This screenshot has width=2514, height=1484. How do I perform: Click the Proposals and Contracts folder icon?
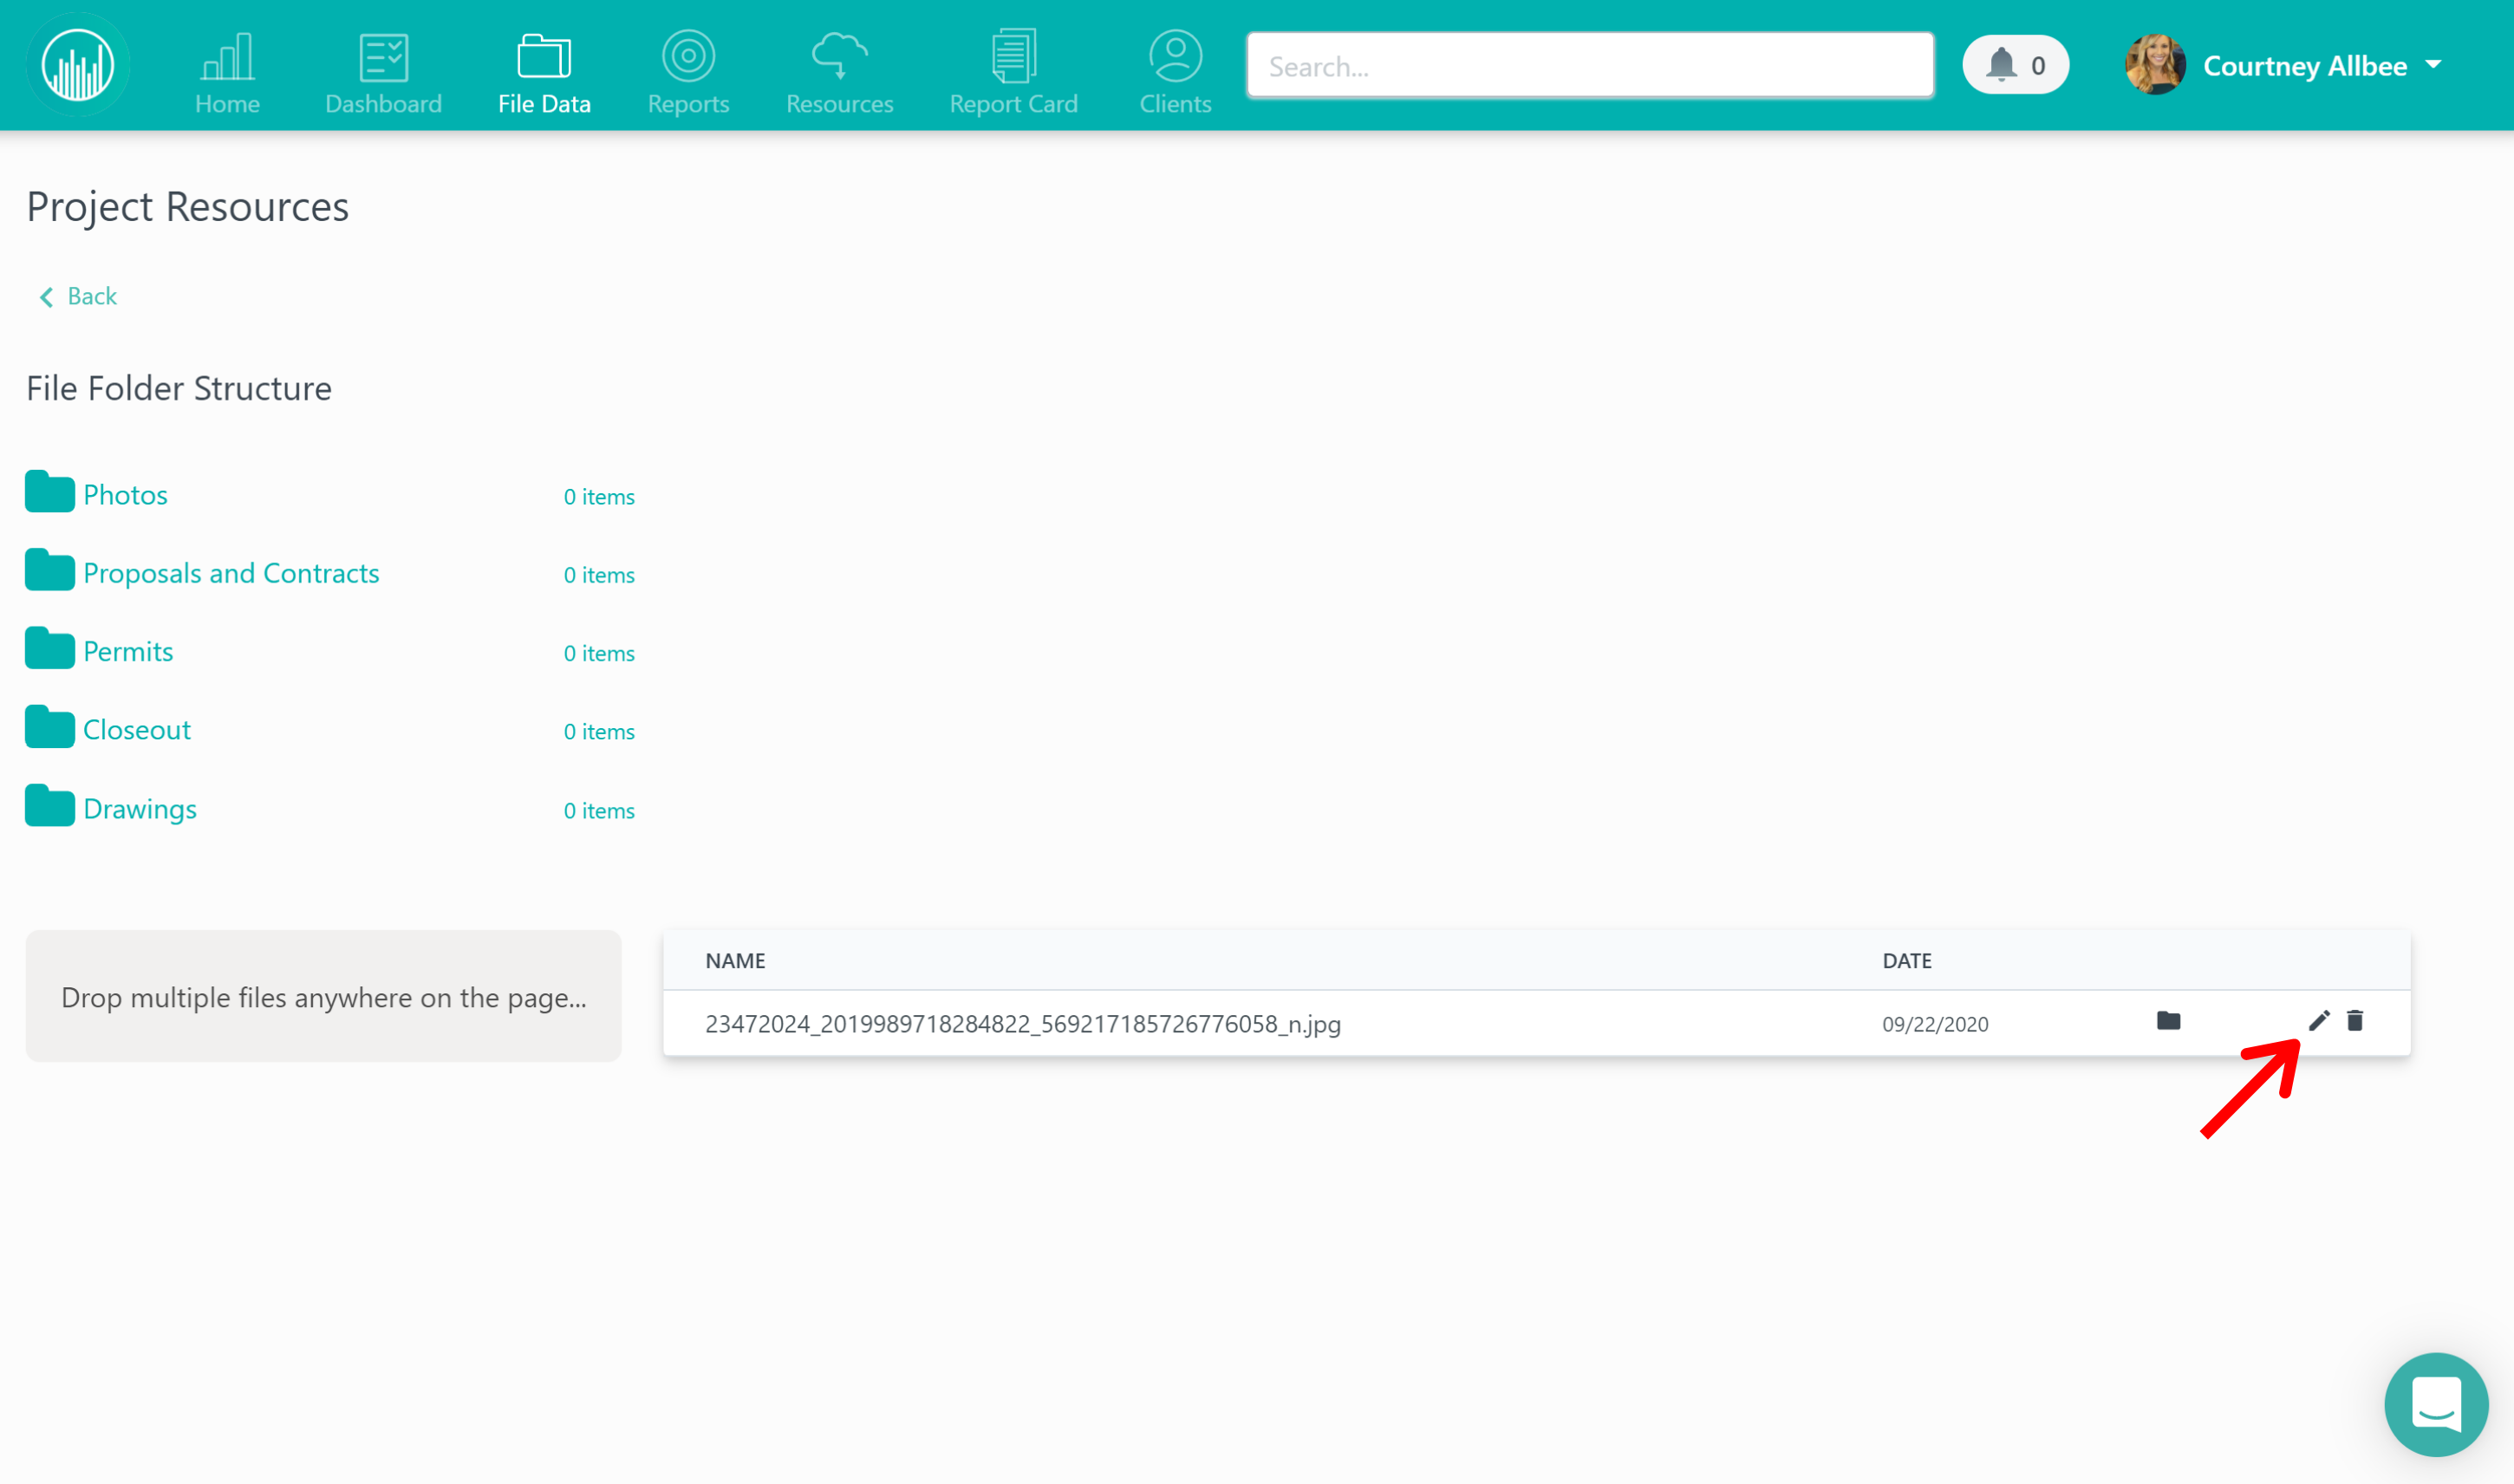[50, 570]
